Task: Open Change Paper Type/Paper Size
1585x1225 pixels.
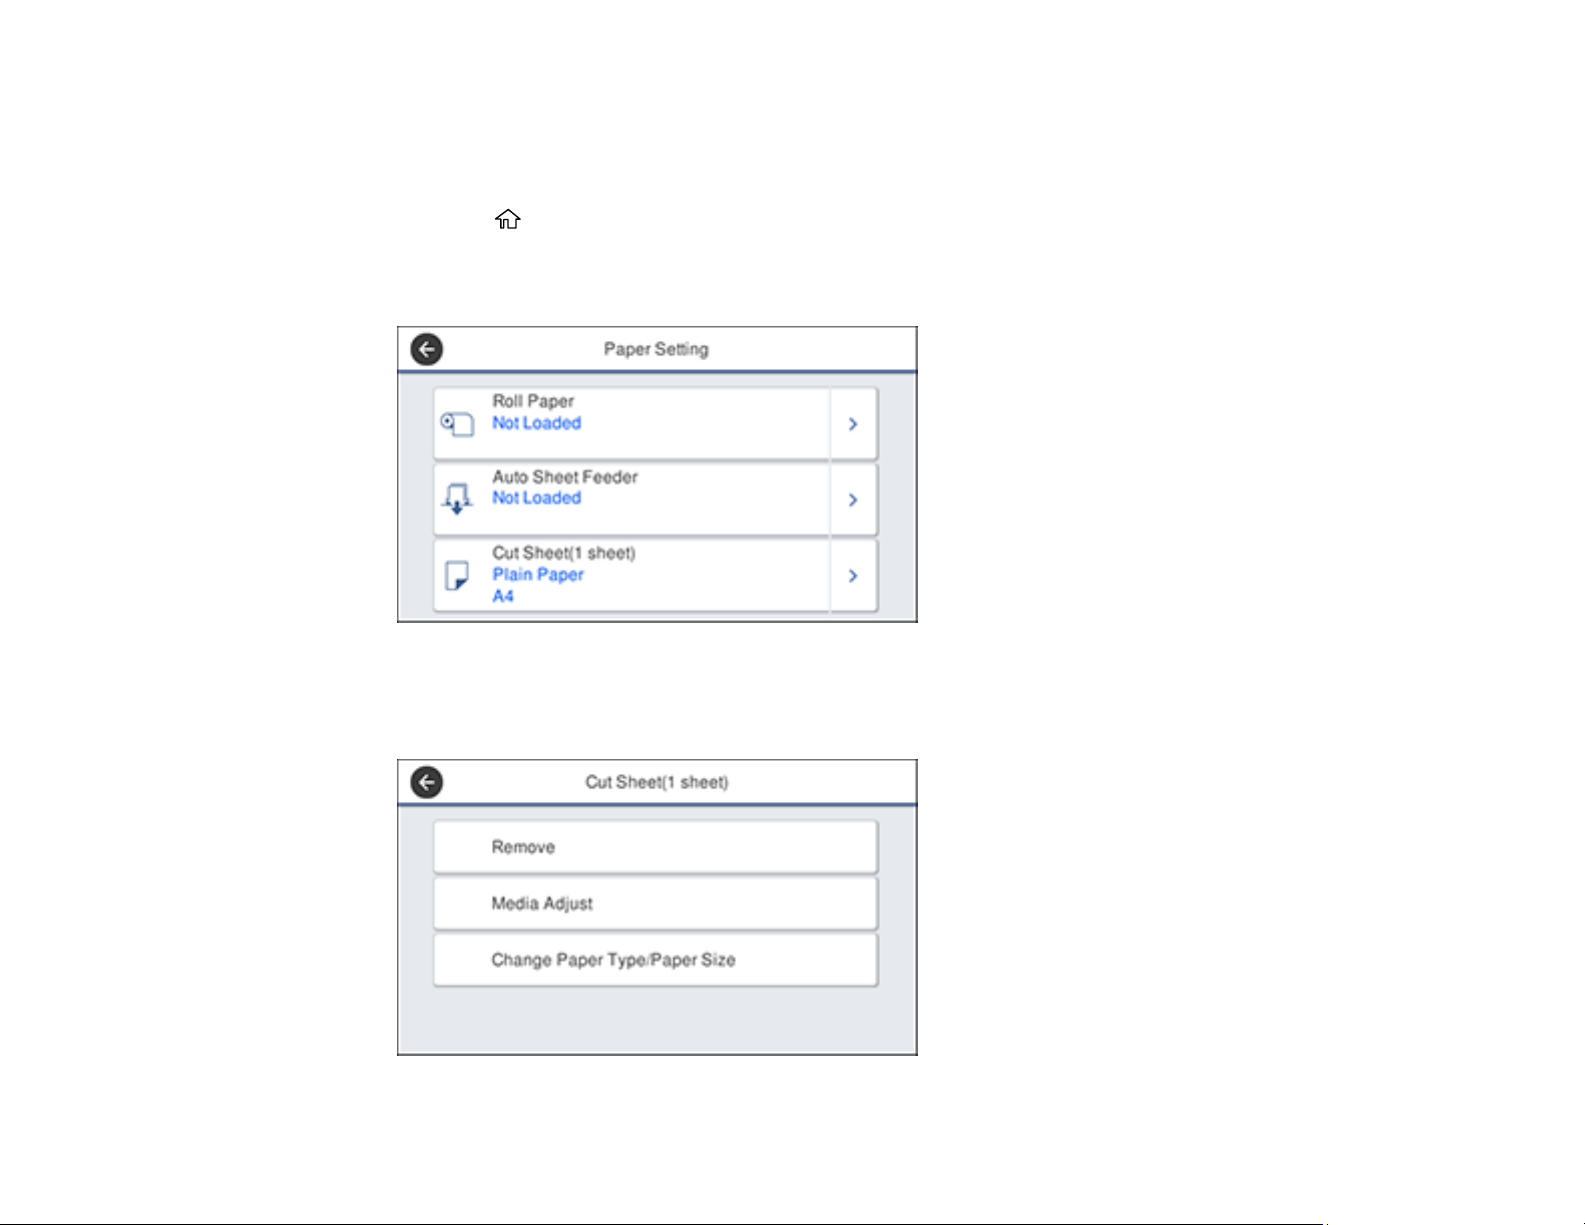Action: click(655, 960)
